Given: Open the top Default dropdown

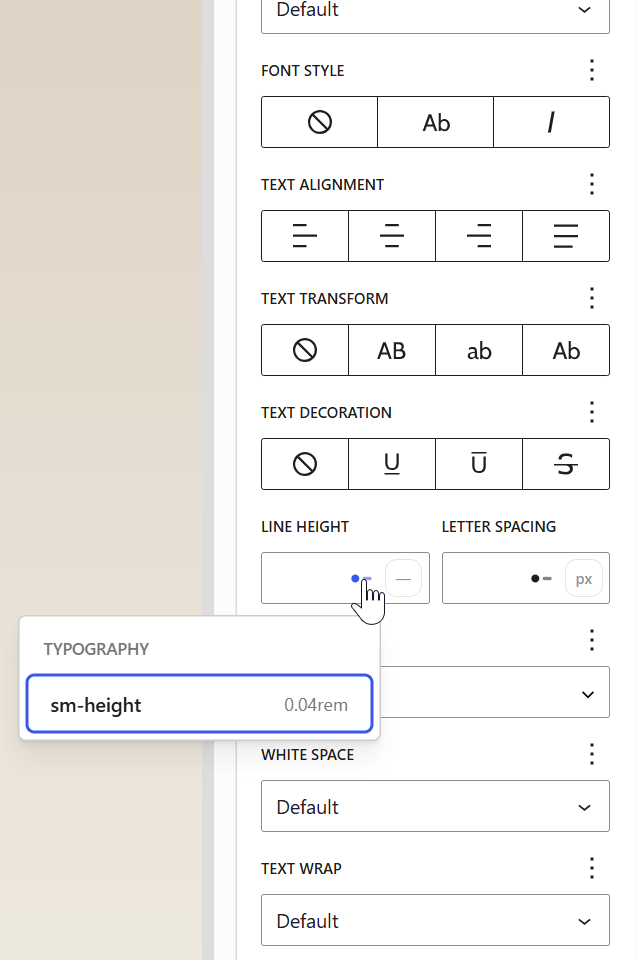Looking at the screenshot, I should click(435, 12).
